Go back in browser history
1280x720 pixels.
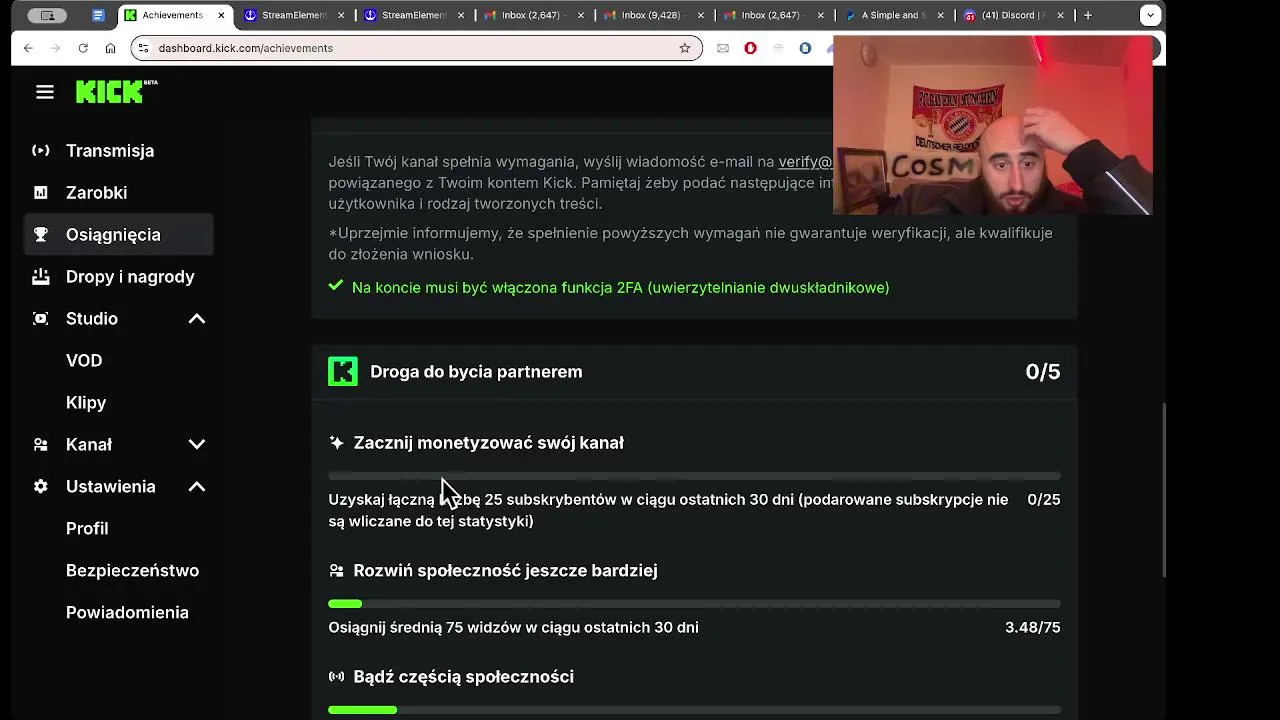click(28, 48)
